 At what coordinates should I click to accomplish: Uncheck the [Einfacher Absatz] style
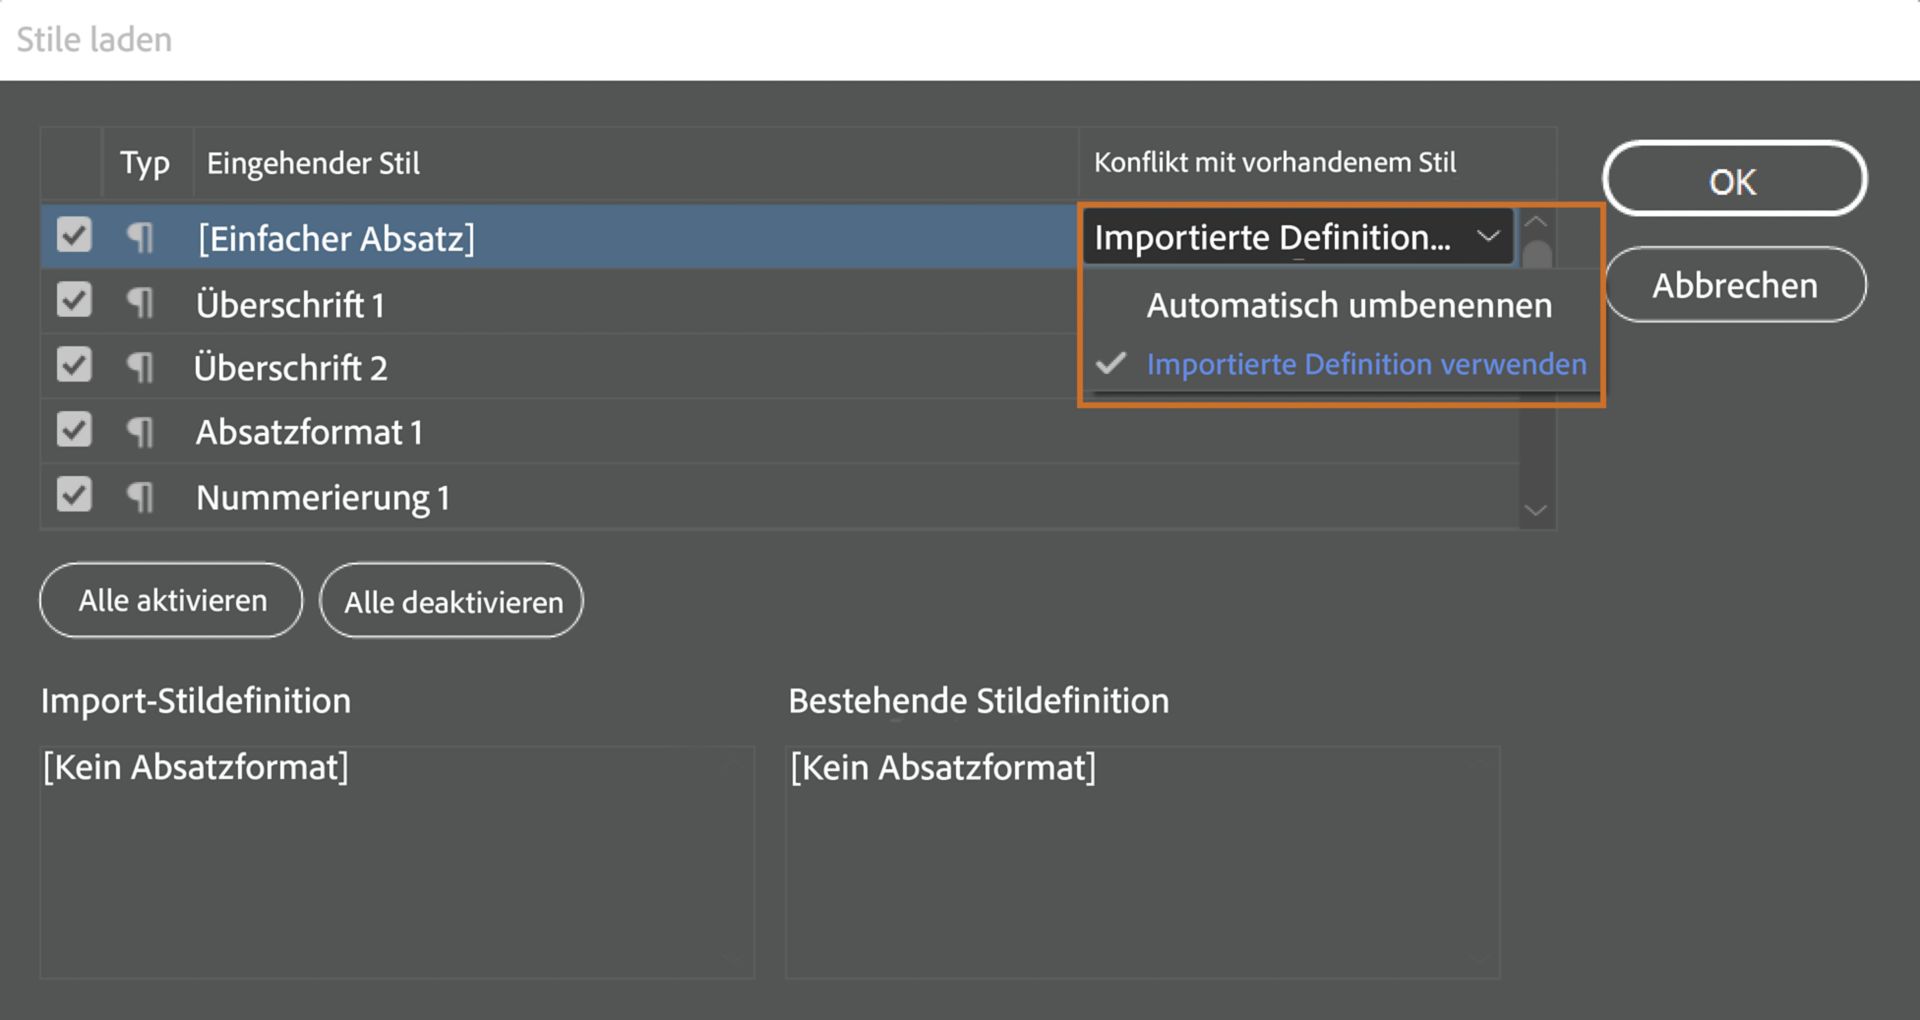73,236
